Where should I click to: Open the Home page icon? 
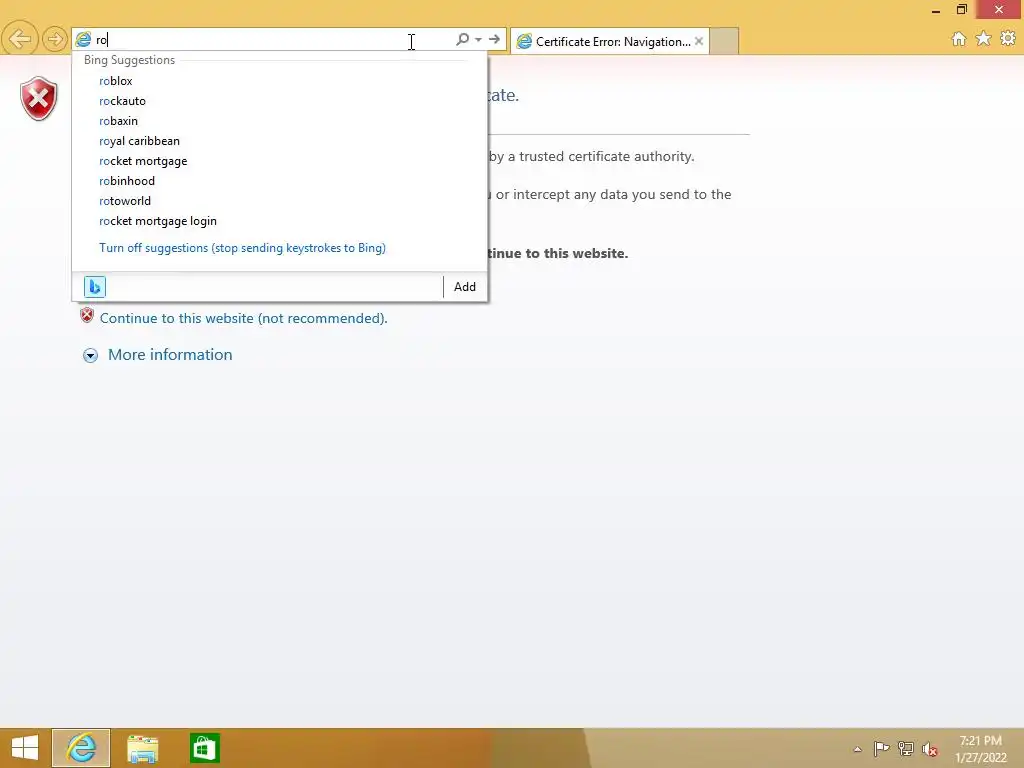[958, 39]
